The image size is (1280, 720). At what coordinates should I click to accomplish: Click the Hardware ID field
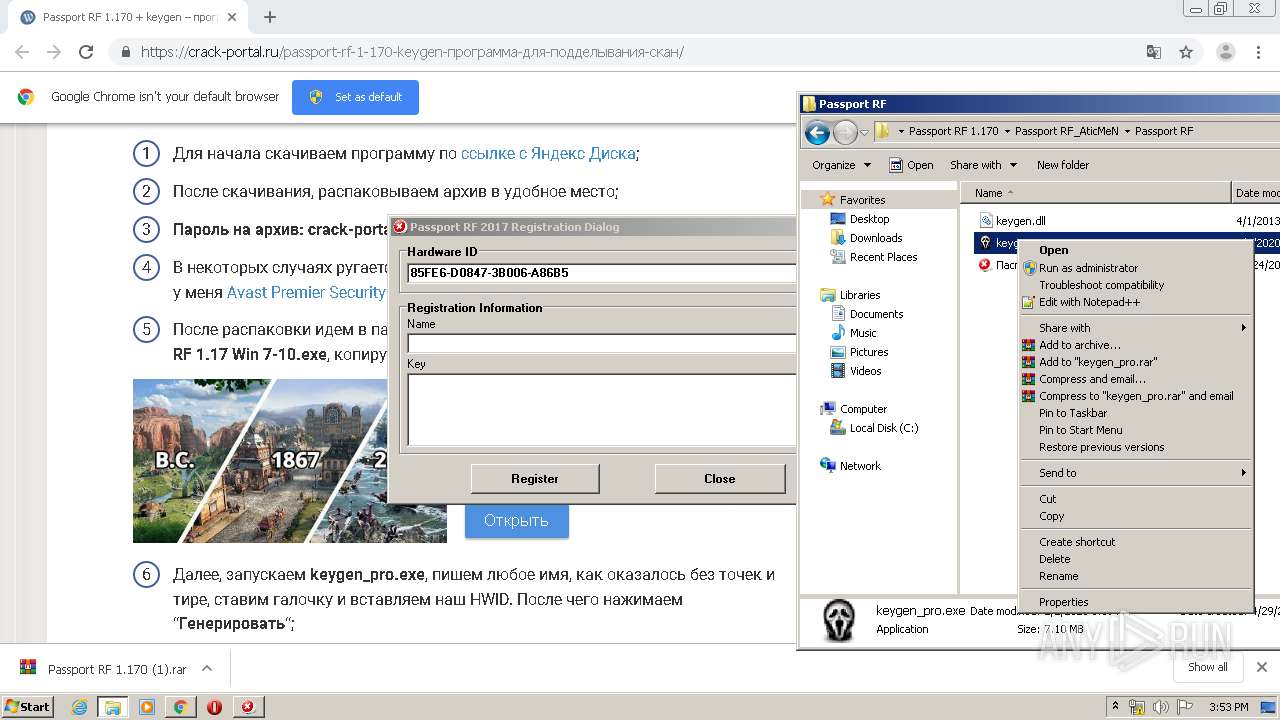[602, 272]
